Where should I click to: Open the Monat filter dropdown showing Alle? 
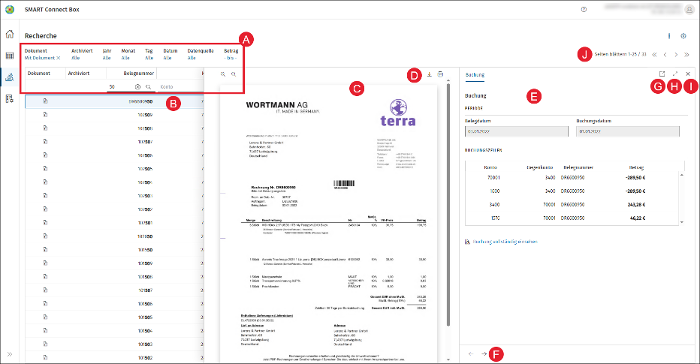pyautogui.click(x=125, y=58)
